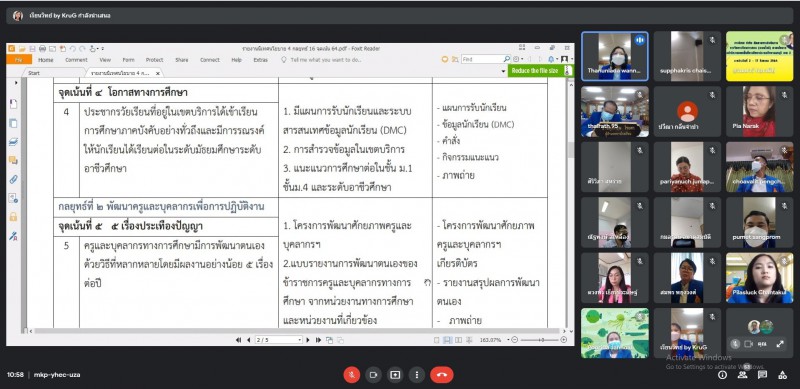Image resolution: width=800 pixels, height=389 pixels.
Task: Click the attachments paperclip in Foxit sidebar
Action: (13, 179)
